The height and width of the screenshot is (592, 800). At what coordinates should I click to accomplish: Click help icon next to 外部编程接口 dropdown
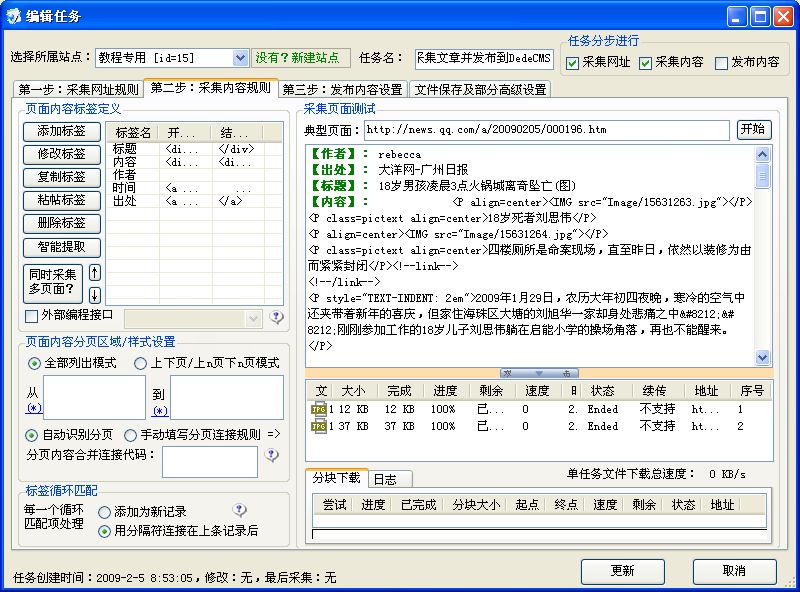(277, 317)
